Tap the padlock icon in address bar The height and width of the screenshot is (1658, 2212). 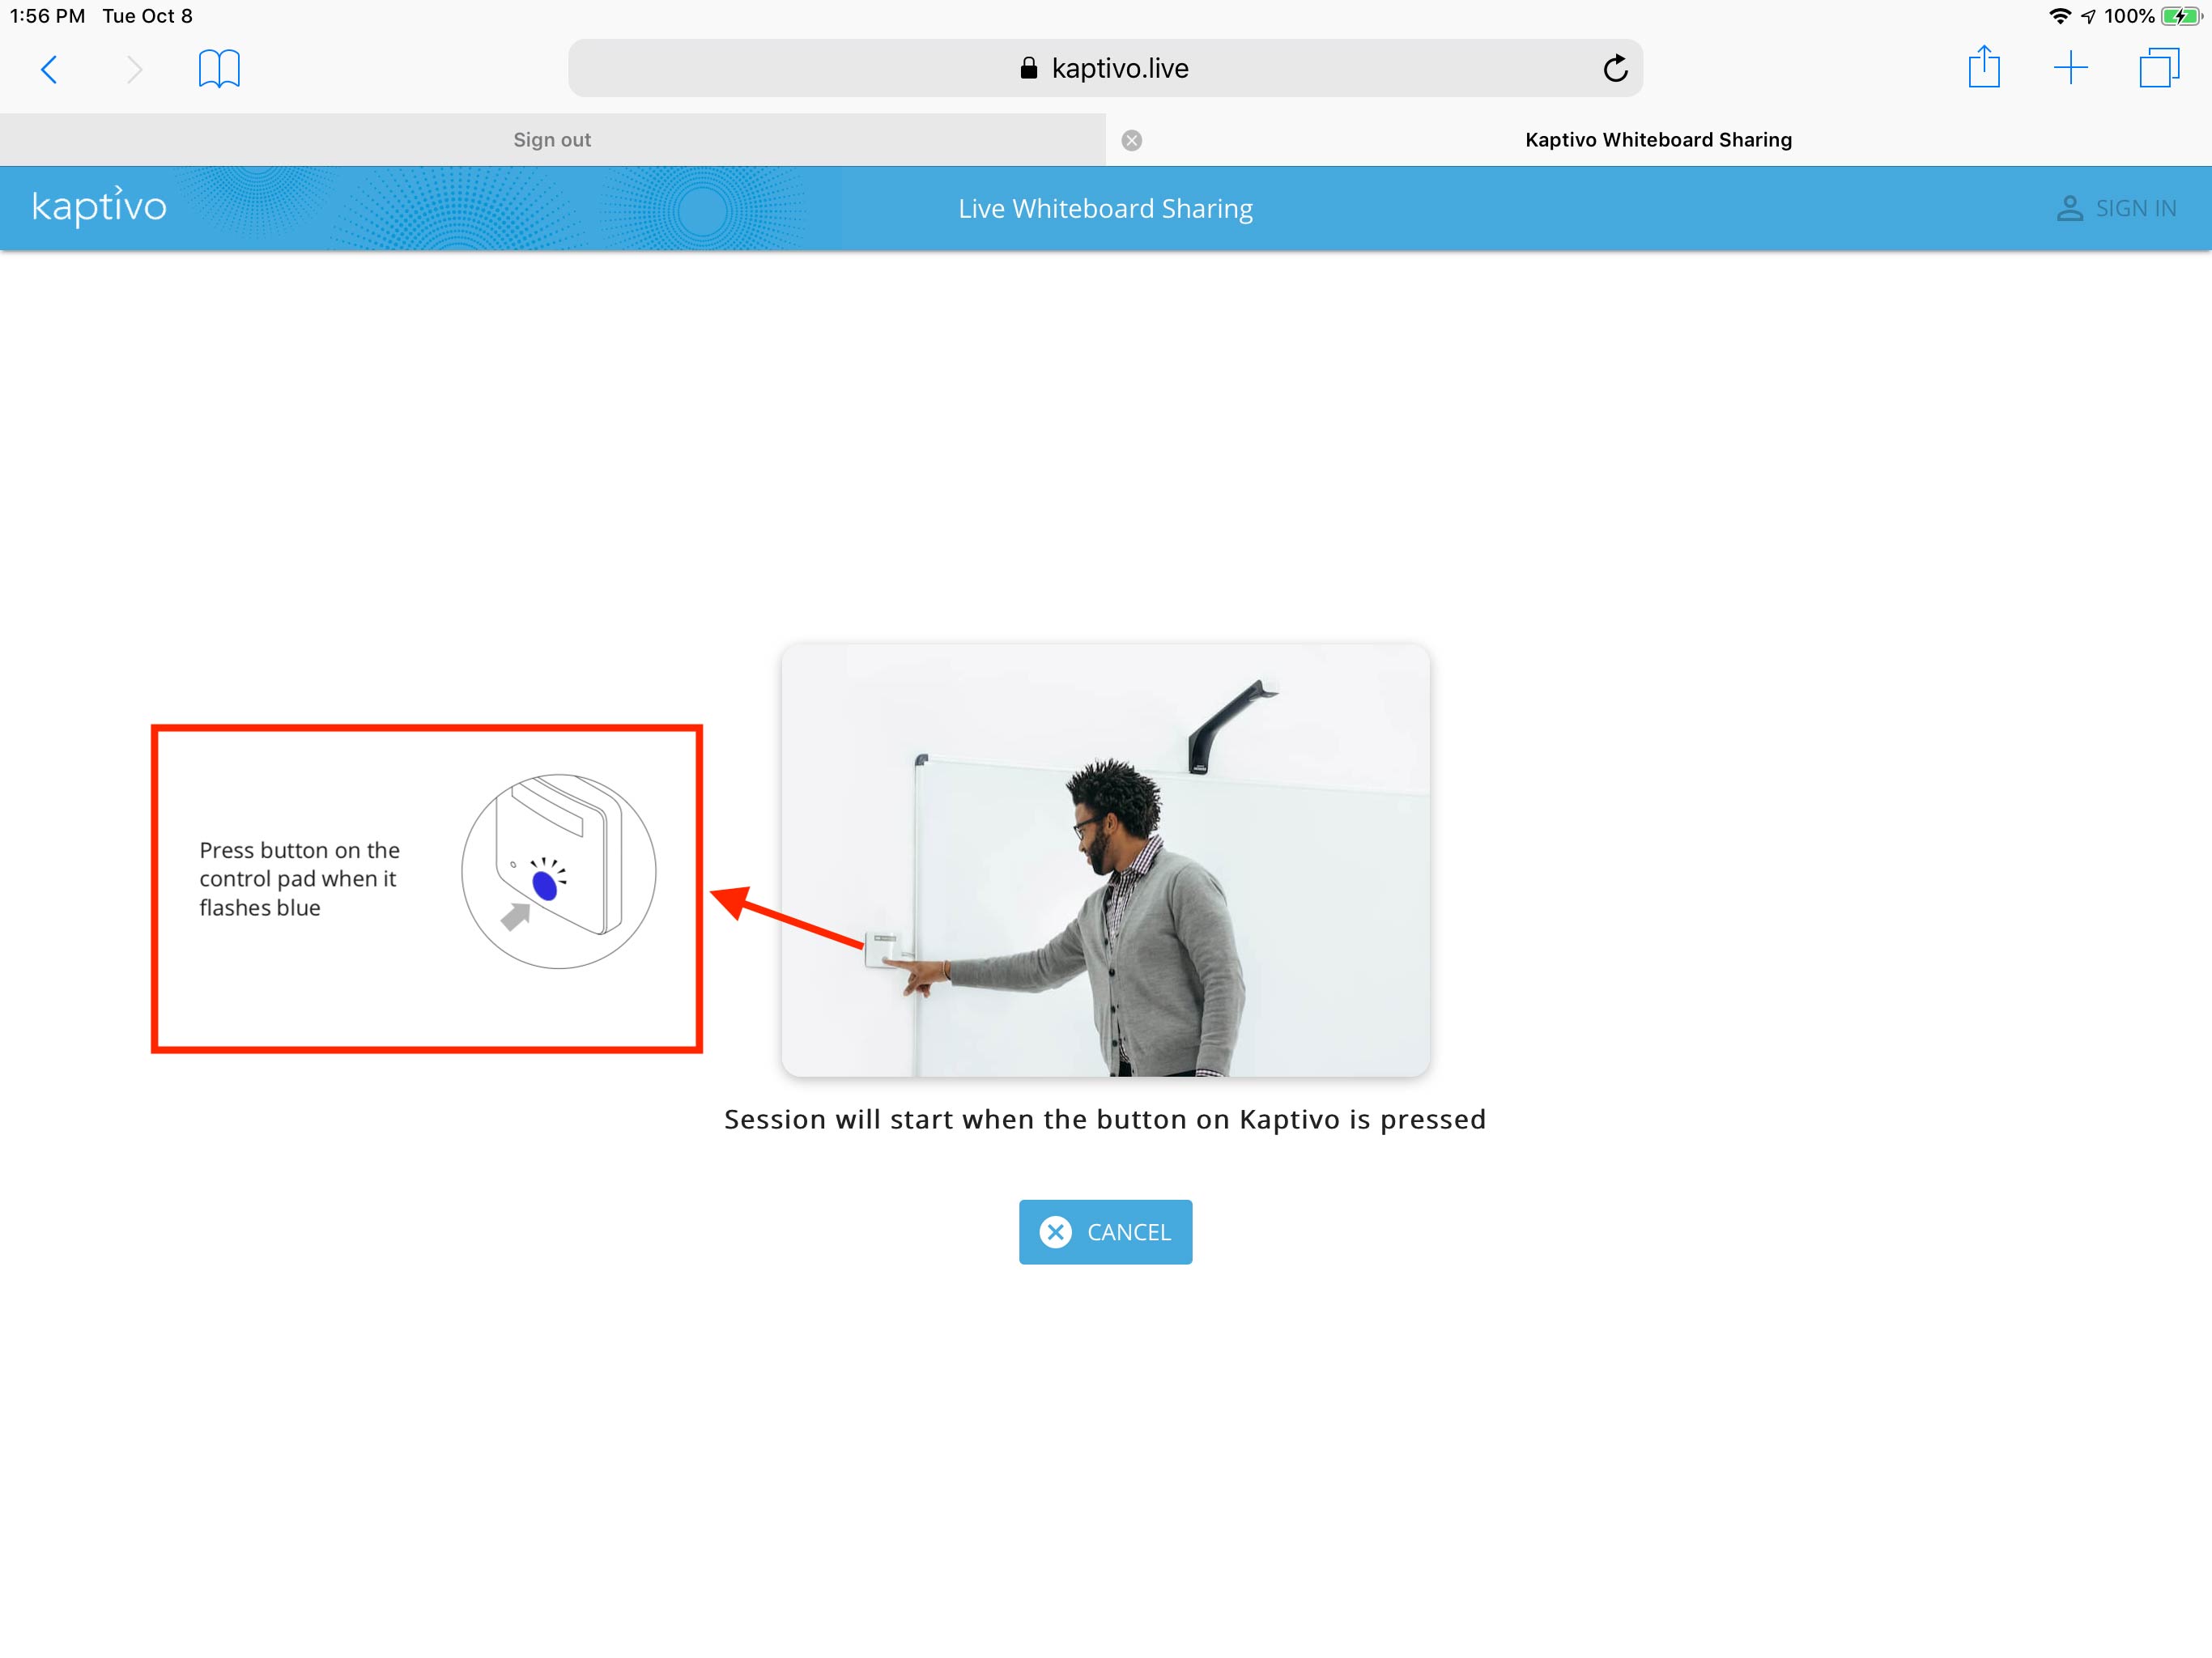(x=1028, y=68)
